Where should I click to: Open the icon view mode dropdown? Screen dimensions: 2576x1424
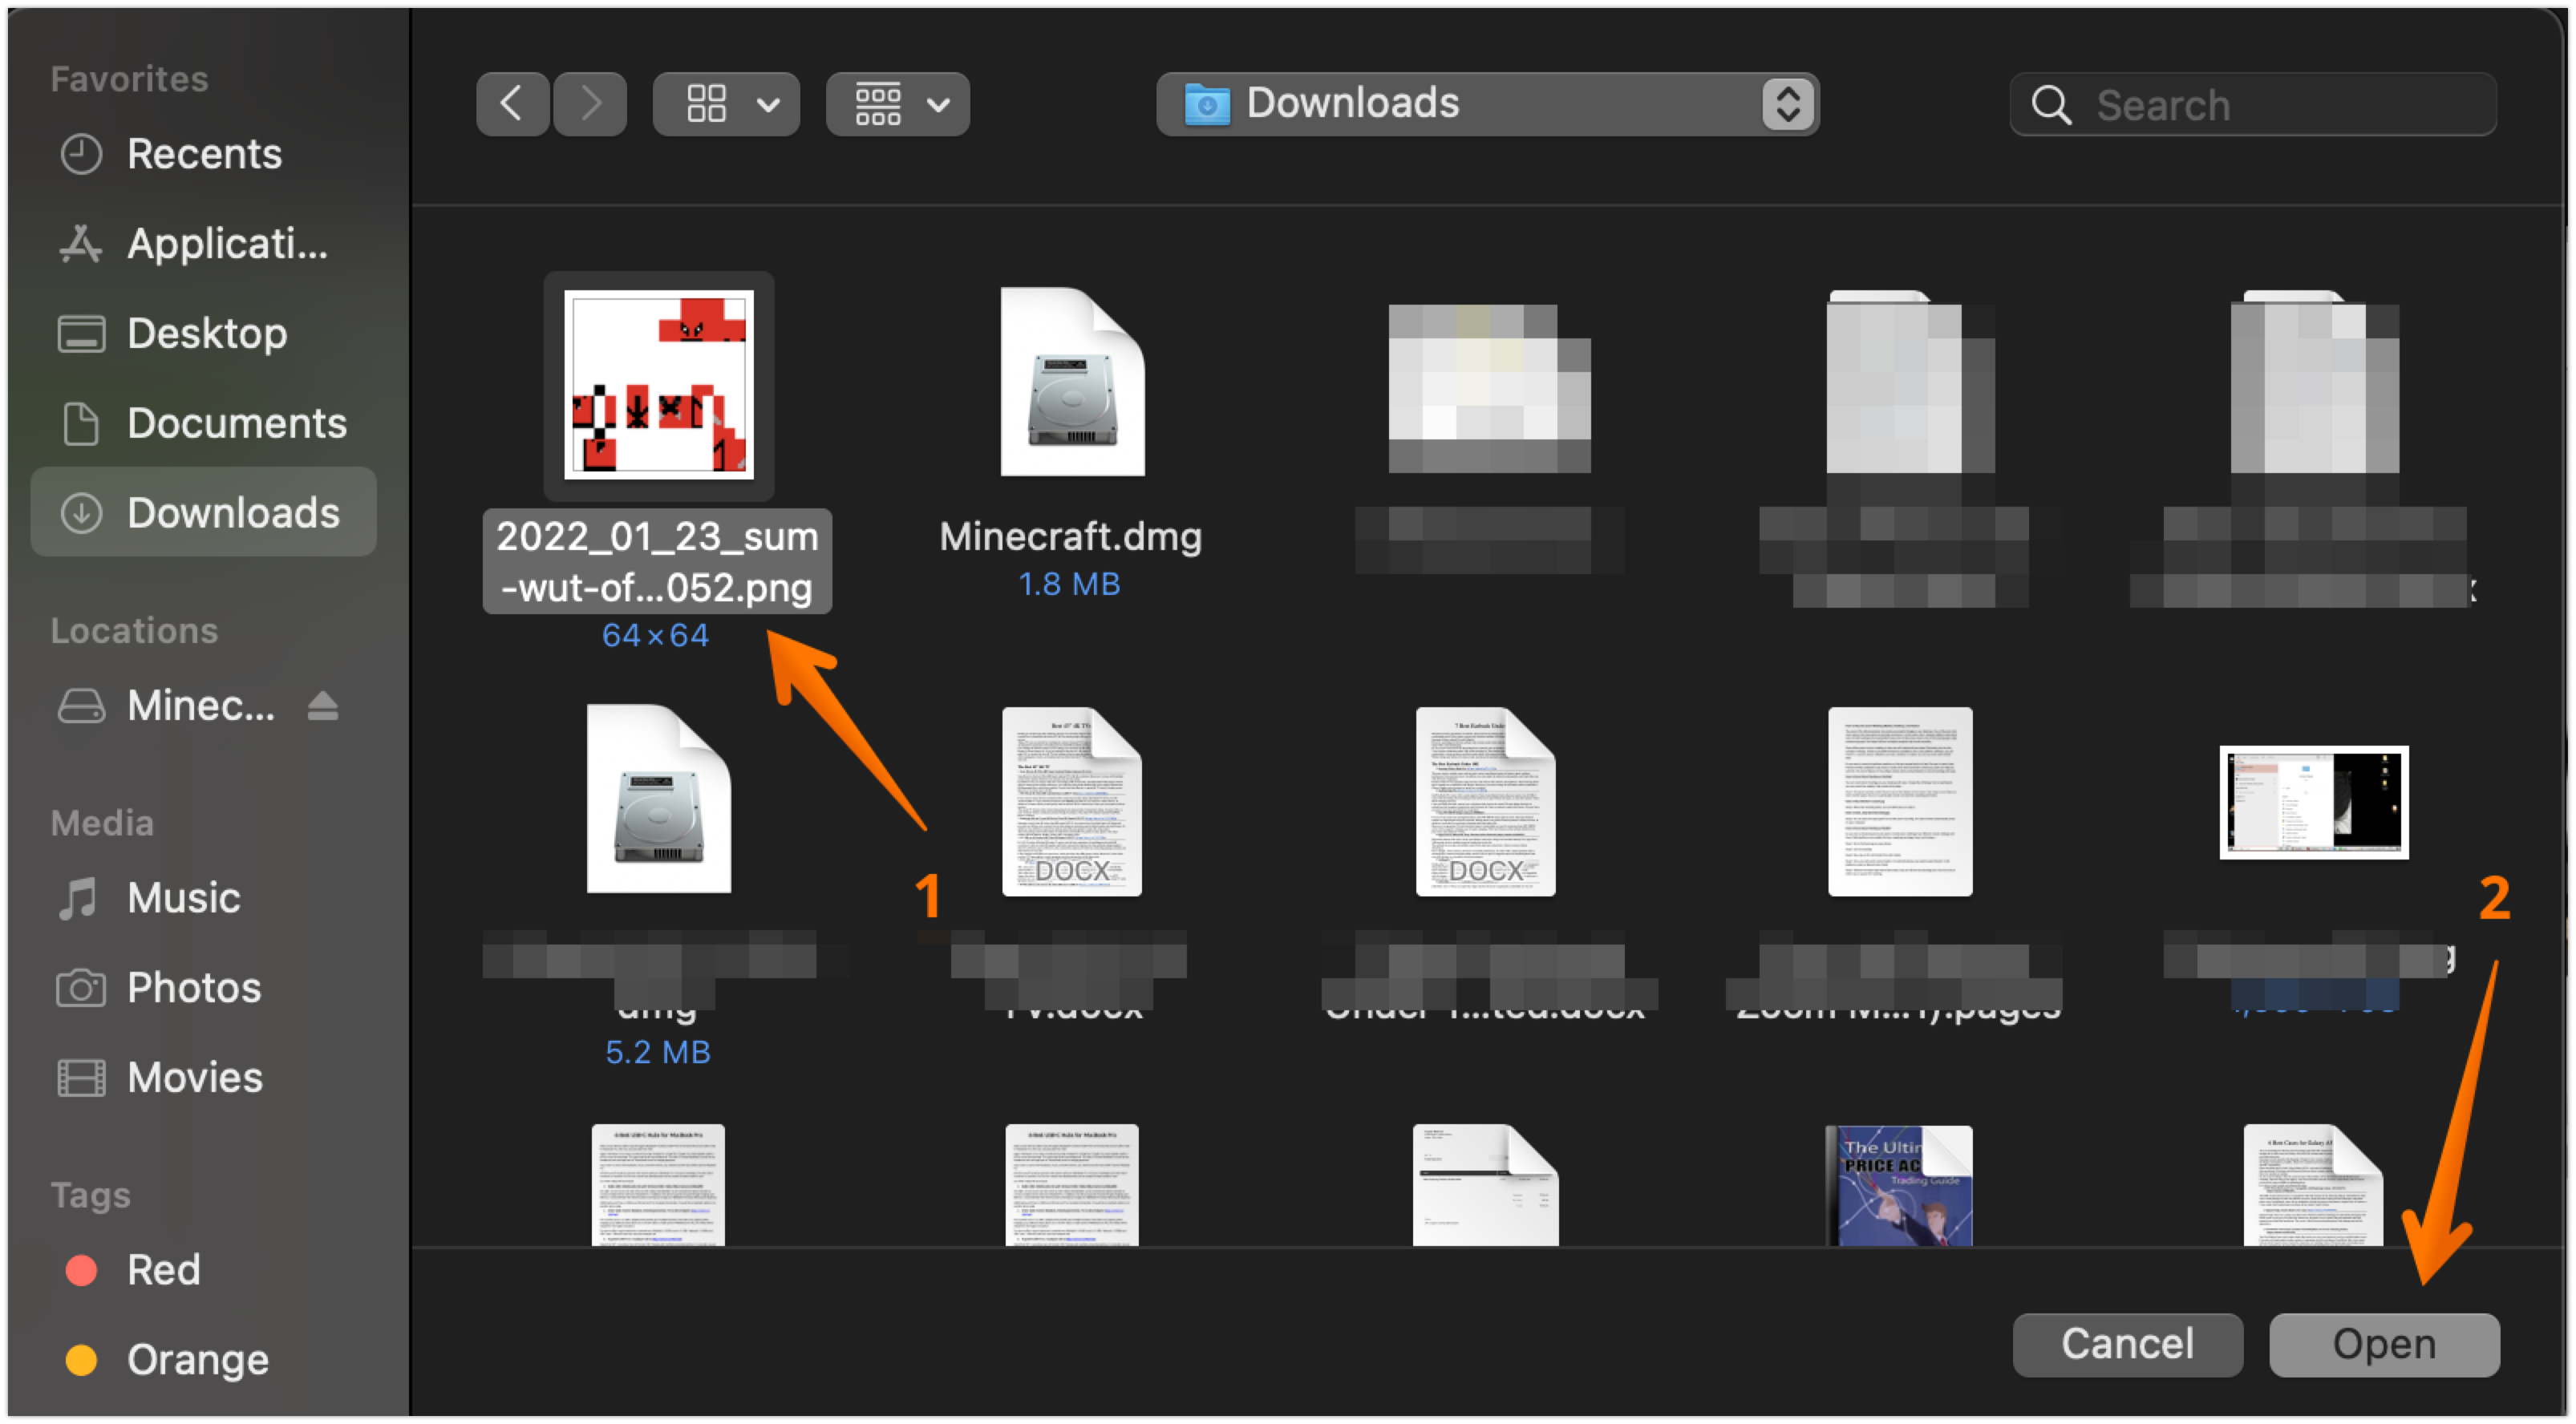click(726, 104)
